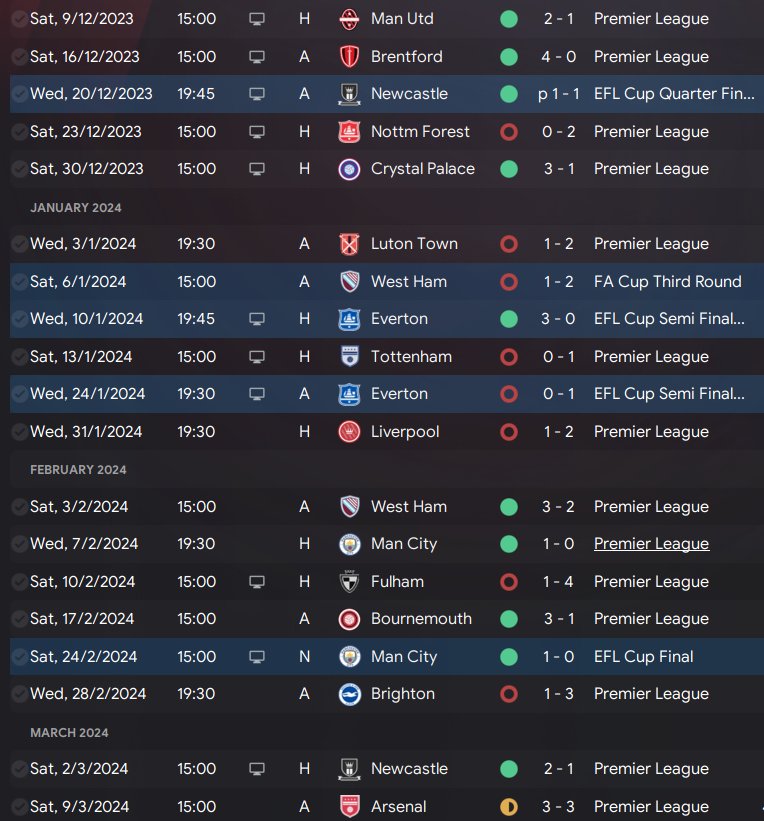Toggle the check mark beside Sat, 17/2/2024
764x821 pixels.
click(19, 619)
